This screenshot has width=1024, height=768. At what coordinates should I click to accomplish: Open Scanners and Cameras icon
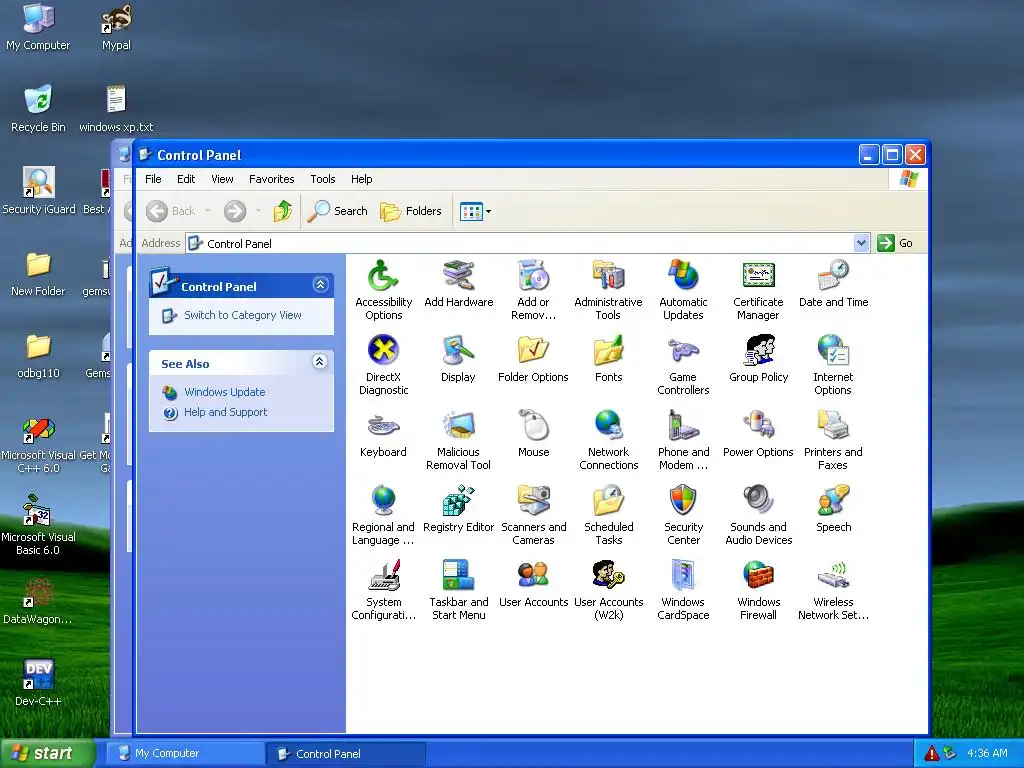pyautogui.click(x=534, y=501)
